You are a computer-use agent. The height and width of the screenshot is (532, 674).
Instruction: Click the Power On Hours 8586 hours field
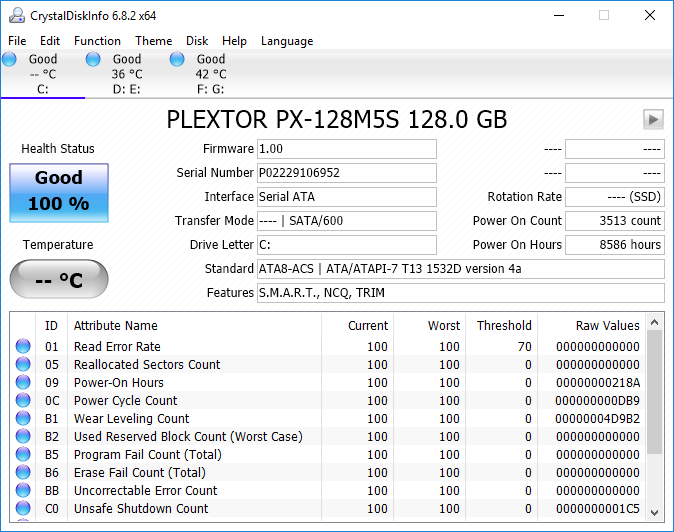615,245
